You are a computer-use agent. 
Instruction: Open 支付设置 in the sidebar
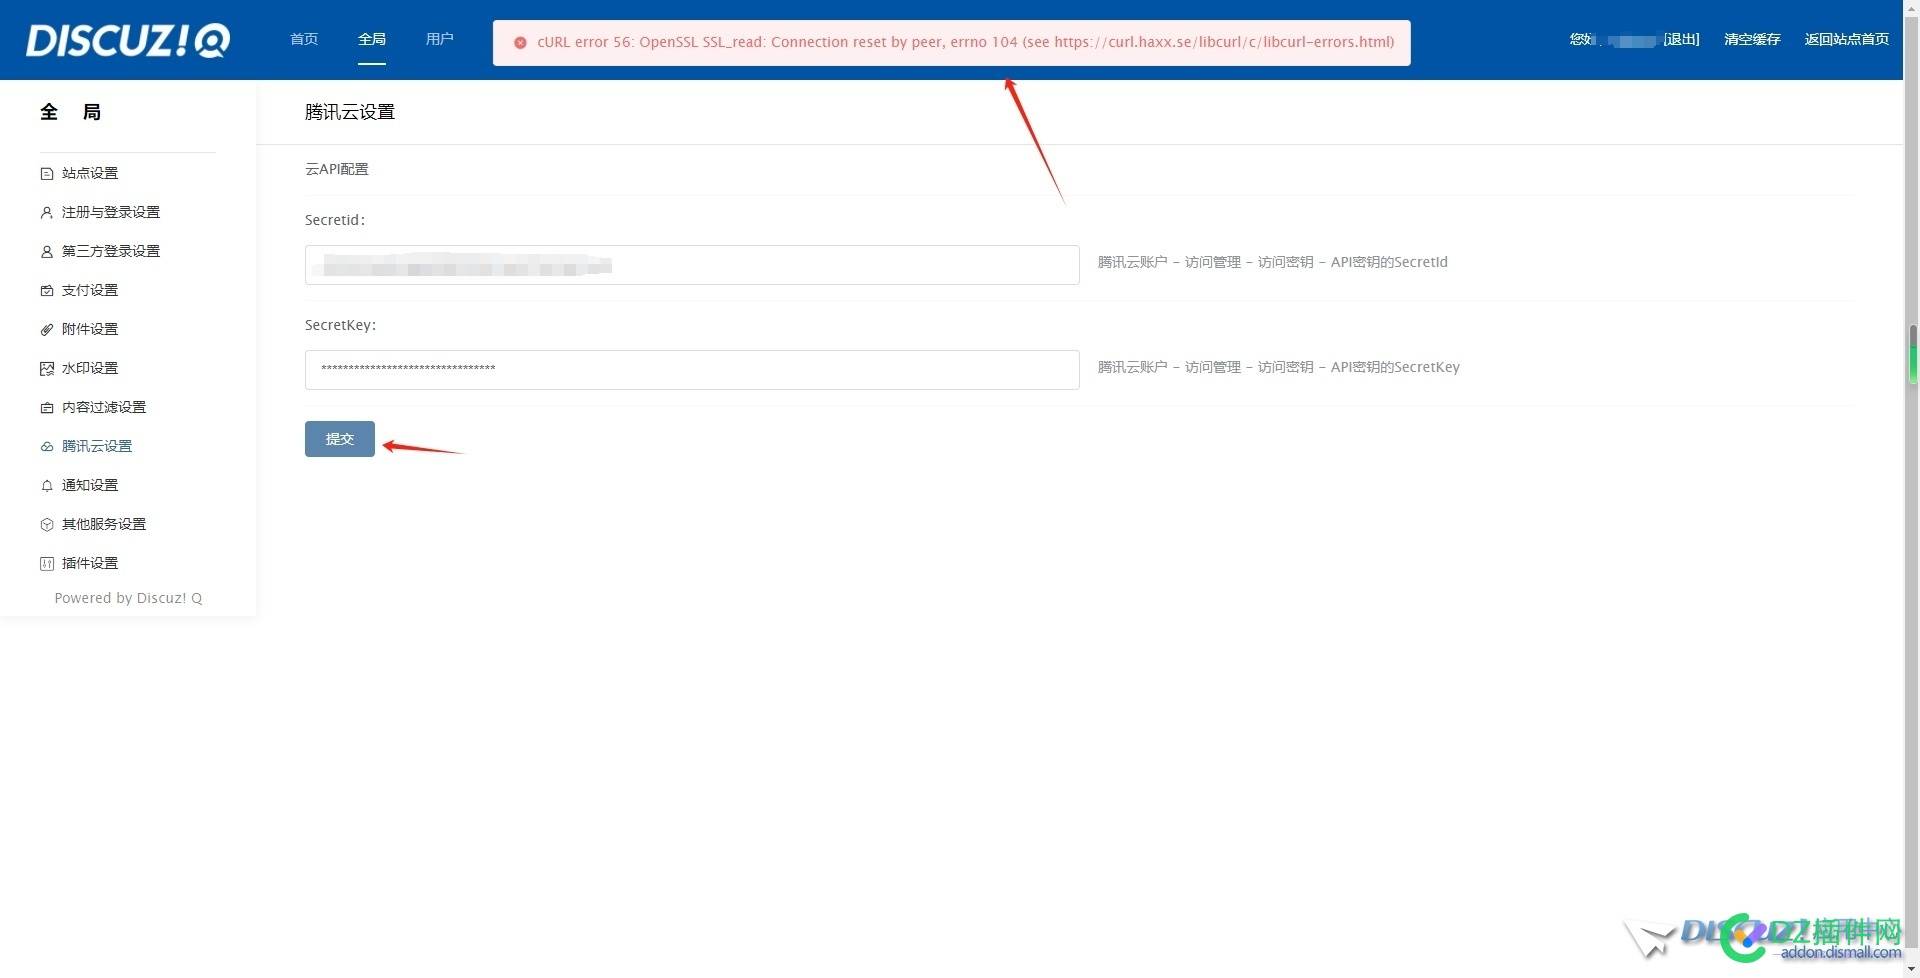pos(90,290)
